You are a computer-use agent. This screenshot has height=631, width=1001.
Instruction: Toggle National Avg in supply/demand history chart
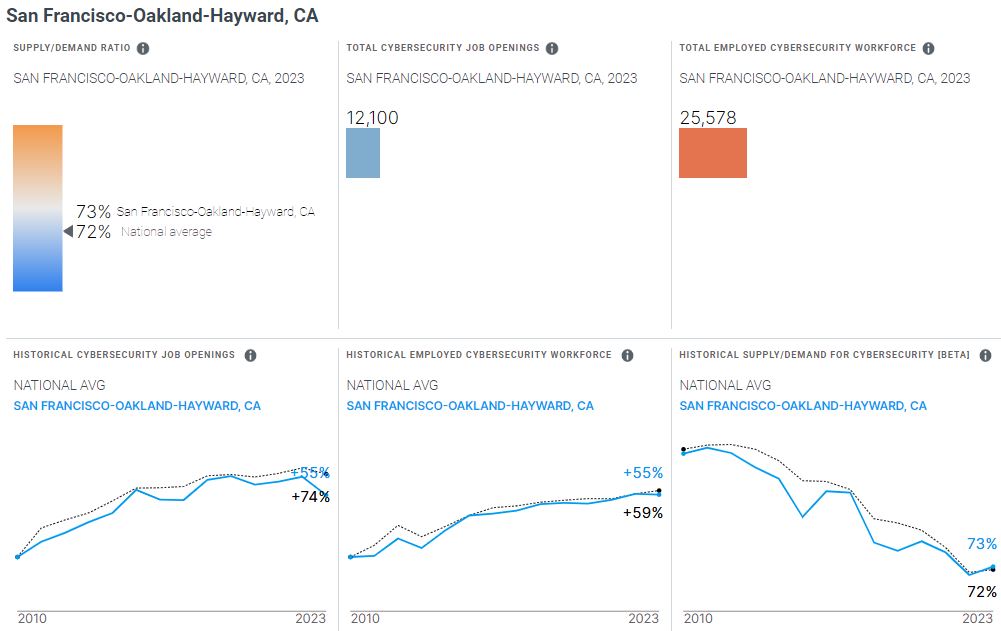(x=725, y=385)
